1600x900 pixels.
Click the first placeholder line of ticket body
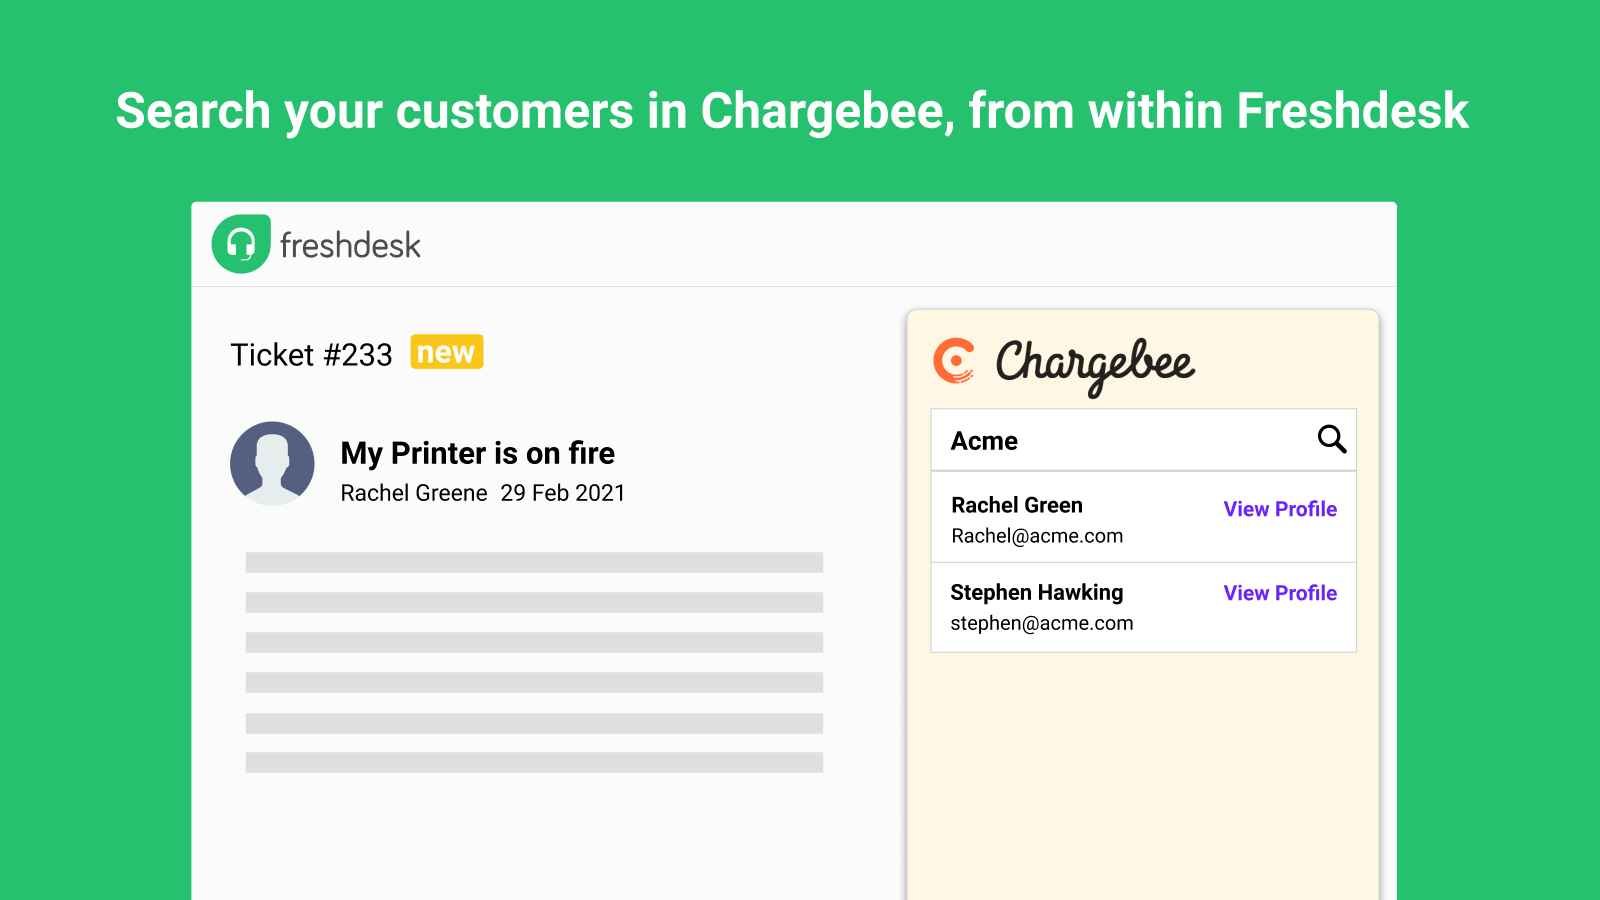pyautogui.click(x=534, y=562)
